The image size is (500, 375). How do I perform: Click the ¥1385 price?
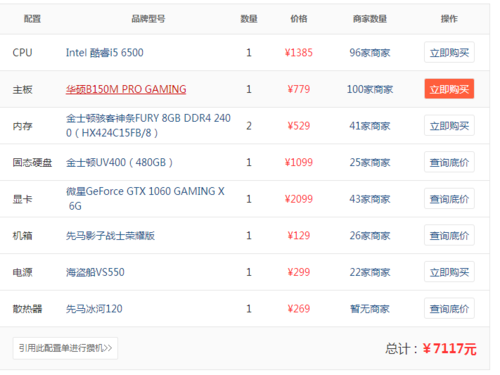[299, 53]
